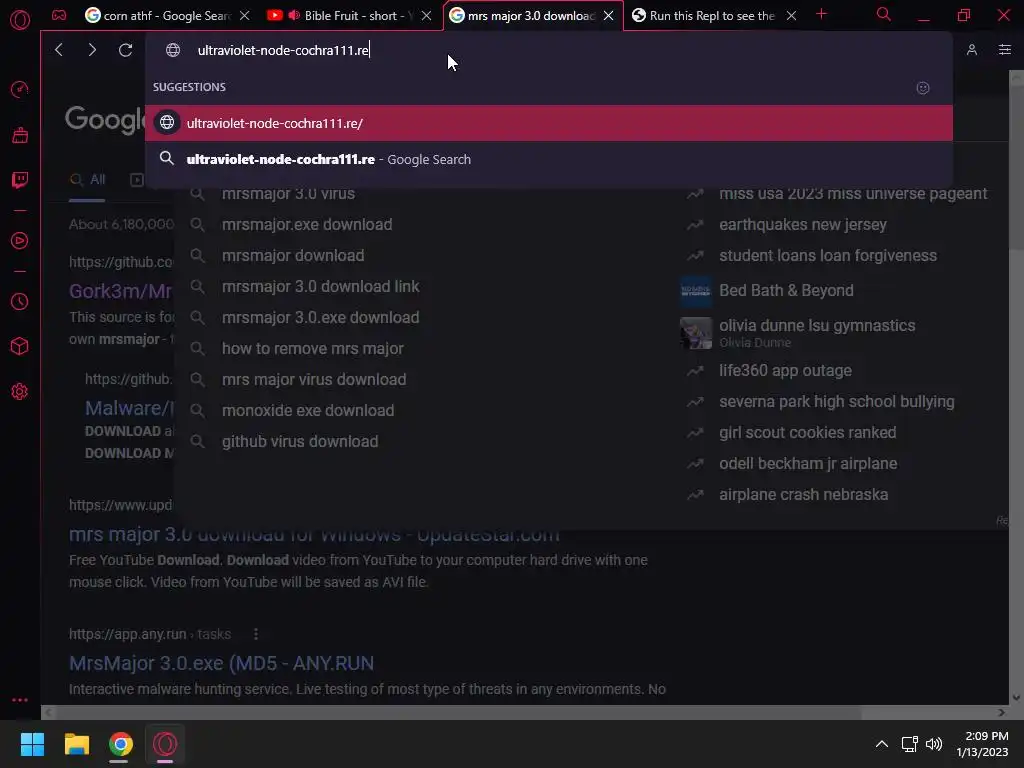Choose mrs major virus download suggestion
The width and height of the screenshot is (1024, 768).
tap(313, 379)
